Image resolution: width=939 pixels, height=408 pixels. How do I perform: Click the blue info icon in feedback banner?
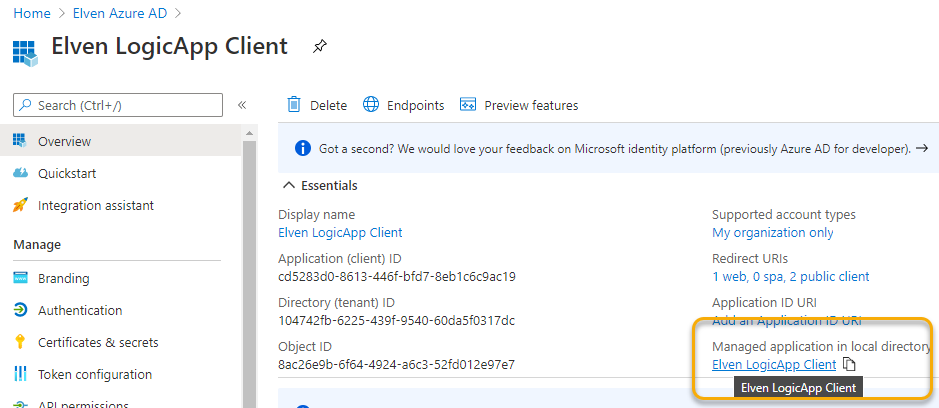tap(303, 148)
